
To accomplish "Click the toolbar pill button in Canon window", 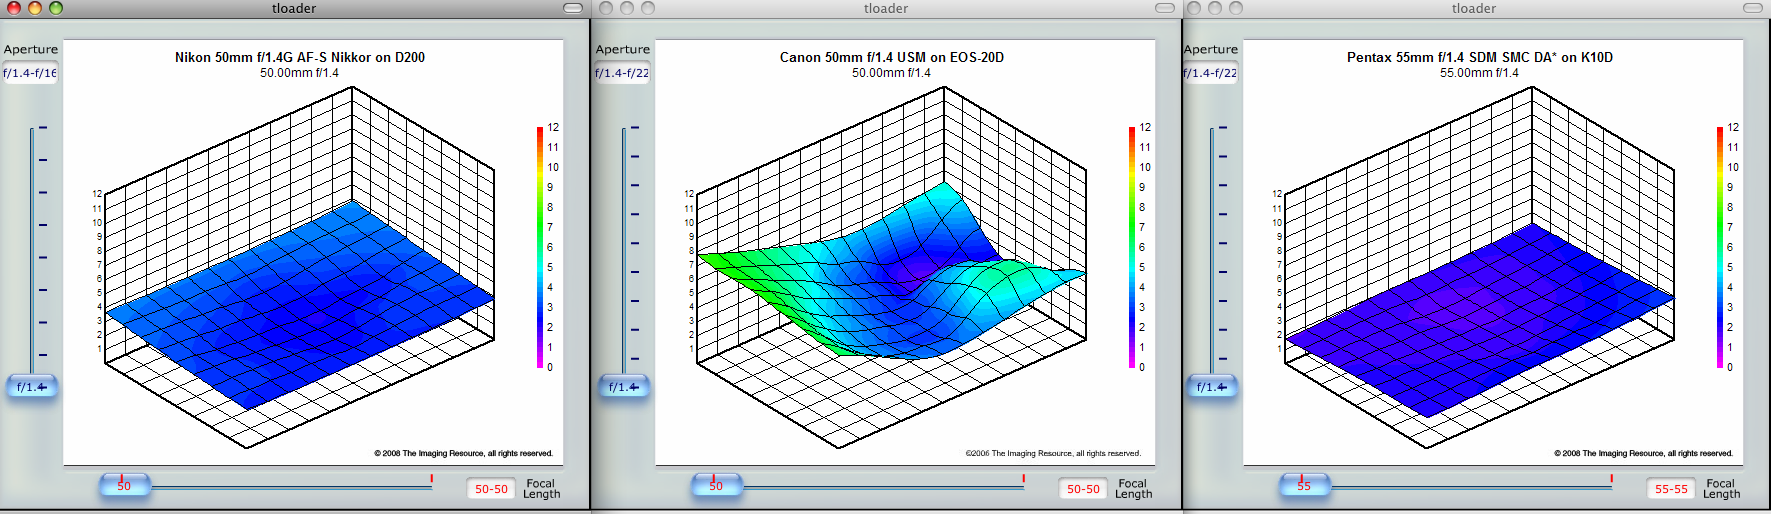I will [x=1165, y=8].
